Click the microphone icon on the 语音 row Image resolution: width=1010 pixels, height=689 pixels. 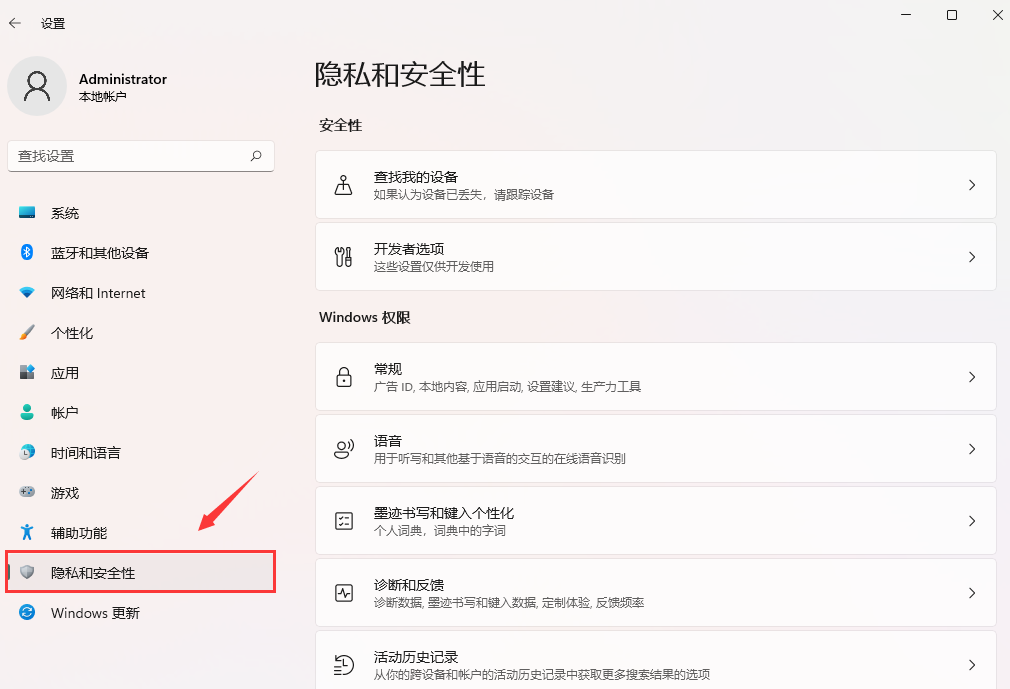point(345,448)
